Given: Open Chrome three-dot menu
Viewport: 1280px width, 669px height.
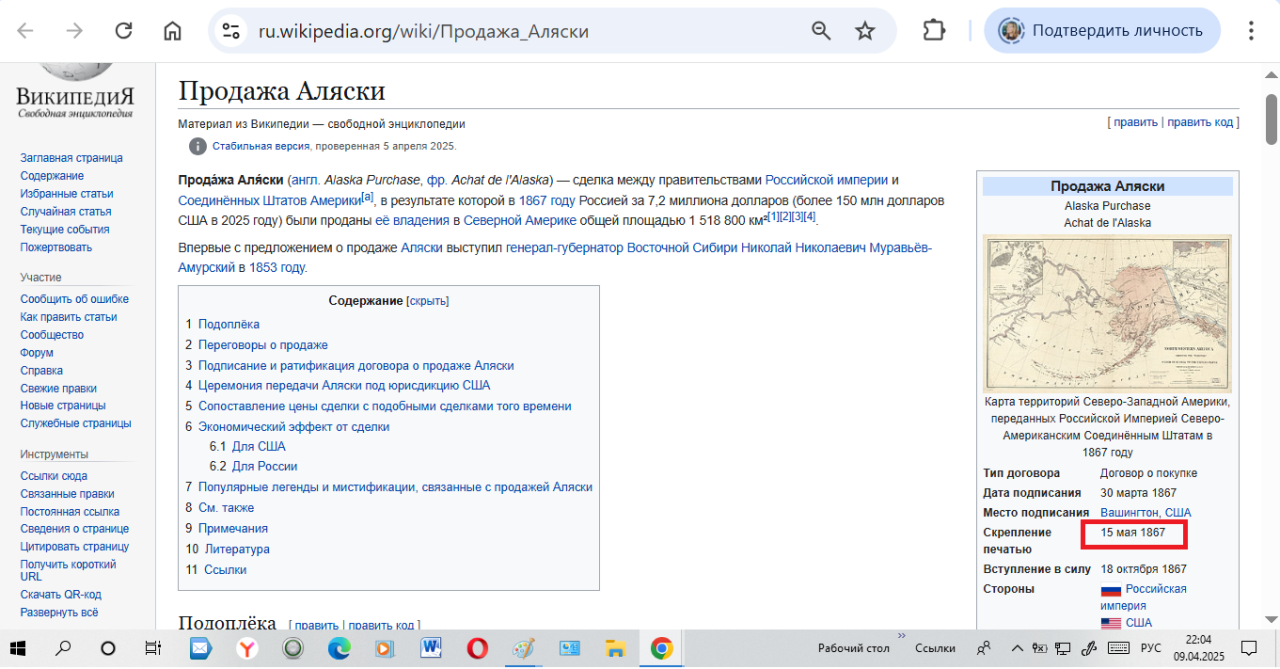Looking at the screenshot, I should click(x=1251, y=31).
